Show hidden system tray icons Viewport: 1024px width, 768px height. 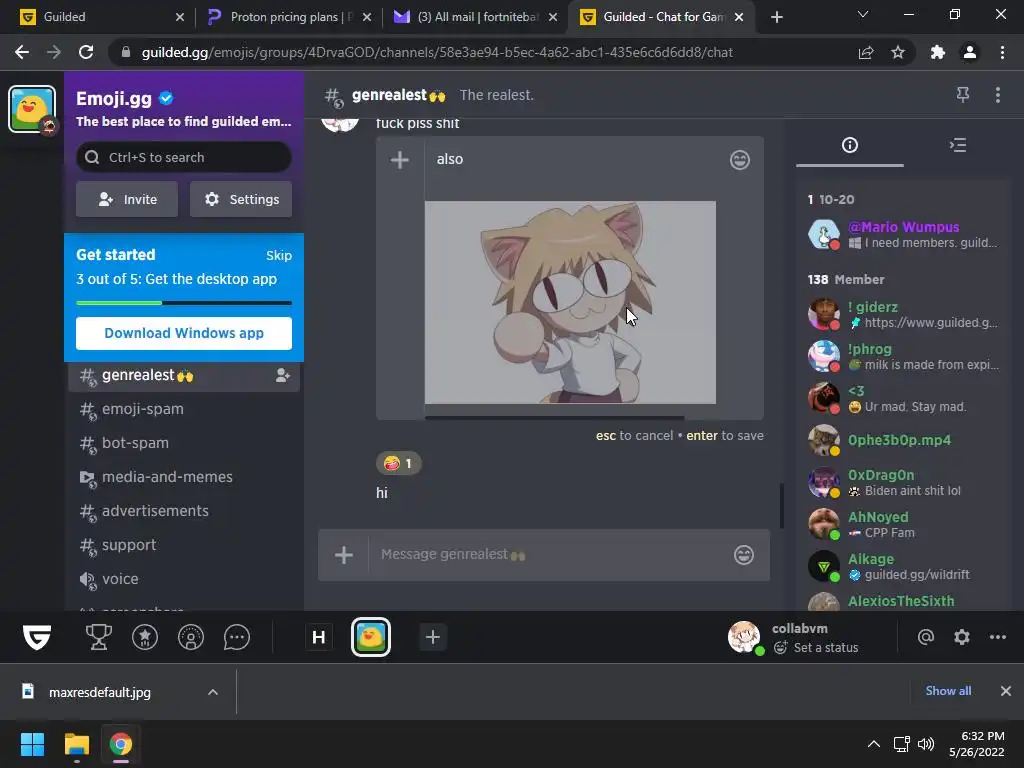coord(874,744)
